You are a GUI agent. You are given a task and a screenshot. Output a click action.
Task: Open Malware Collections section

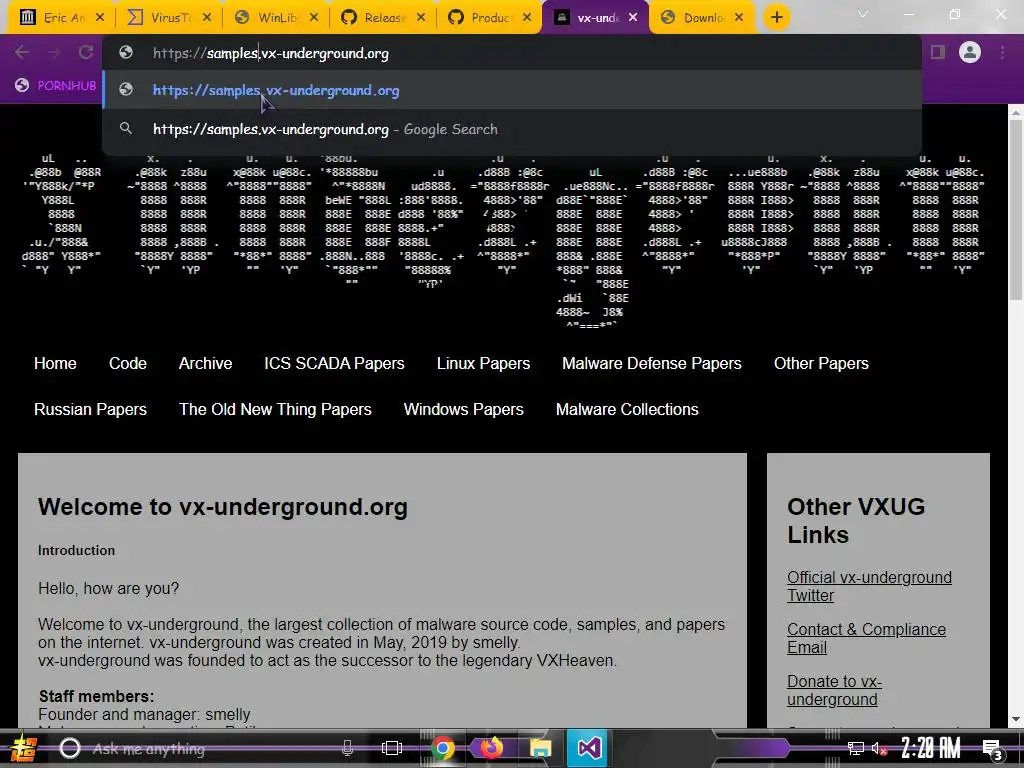[627, 409]
